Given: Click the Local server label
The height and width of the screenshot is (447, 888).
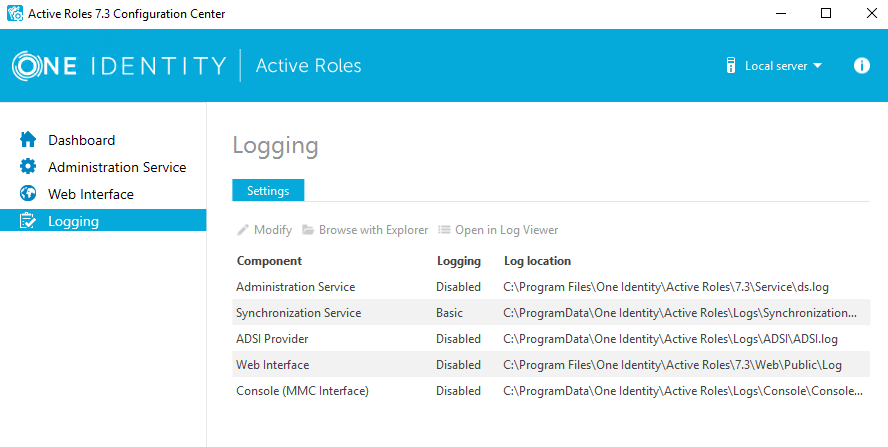Looking at the screenshot, I should click(776, 66).
